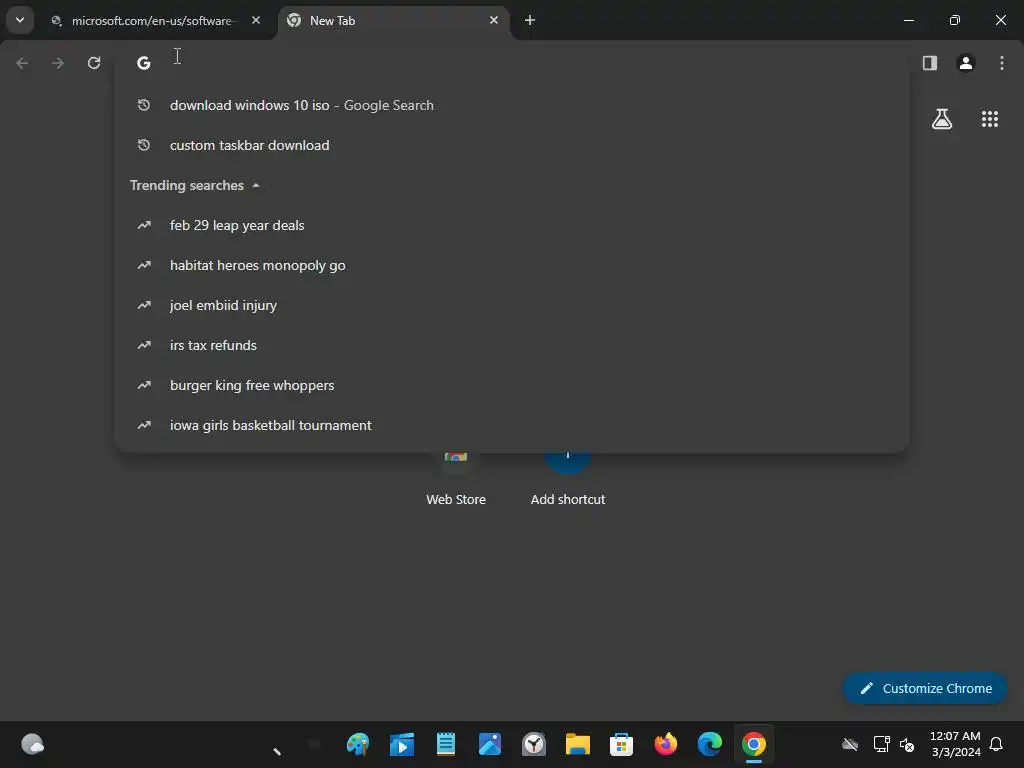Open clock and date 12:07 AM
The image size is (1024, 768).
click(x=955, y=744)
